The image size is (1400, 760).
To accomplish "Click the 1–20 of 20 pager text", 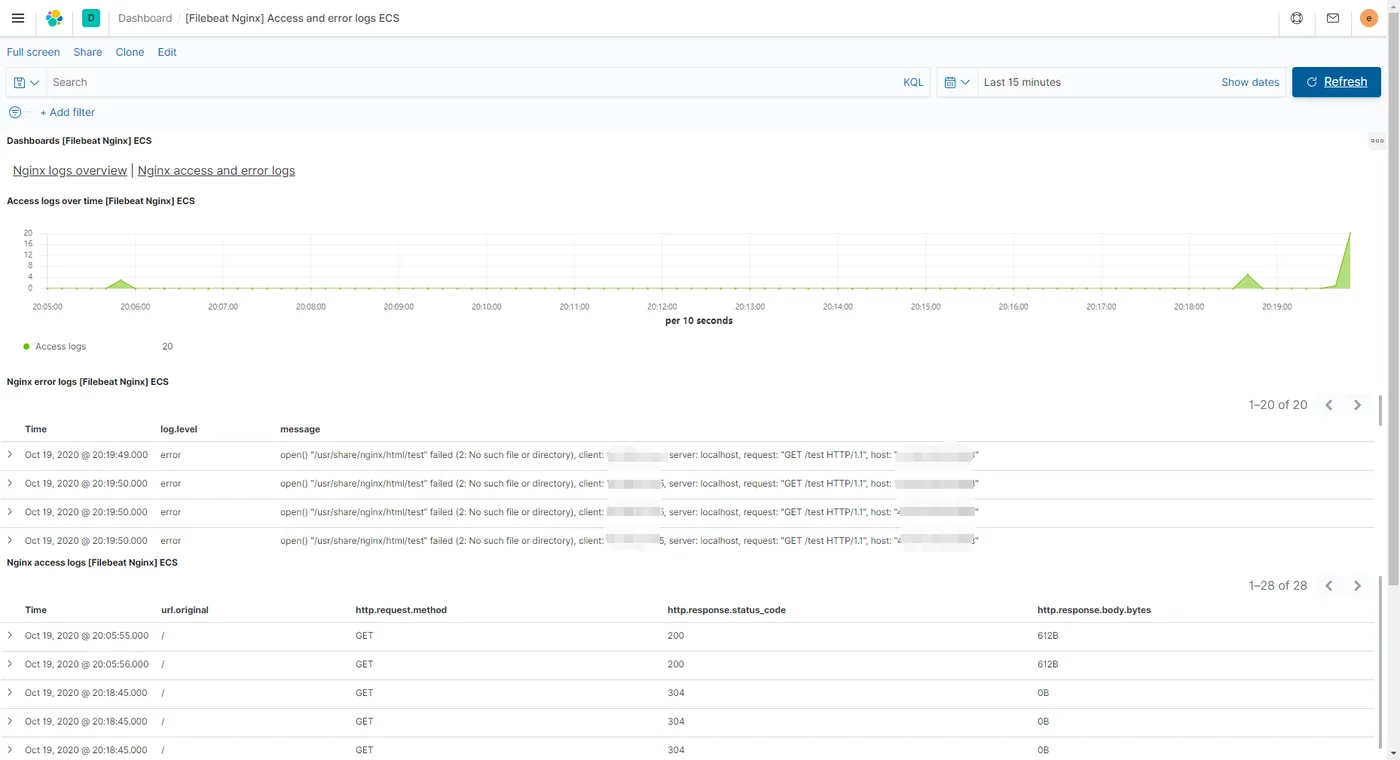I will click(x=1278, y=405).
